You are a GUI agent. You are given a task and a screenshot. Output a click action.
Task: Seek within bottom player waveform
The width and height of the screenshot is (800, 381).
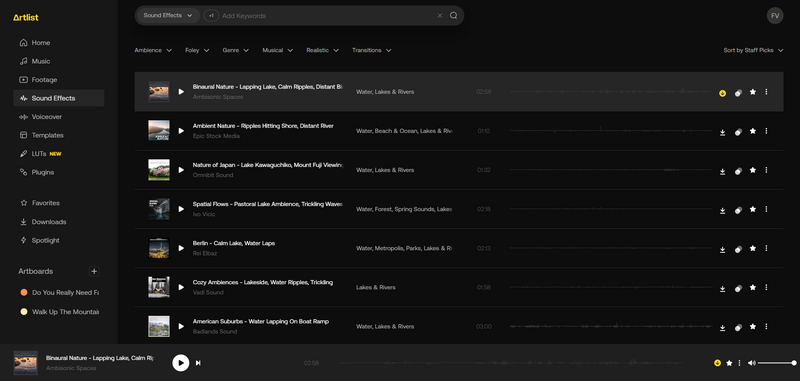[512, 363]
